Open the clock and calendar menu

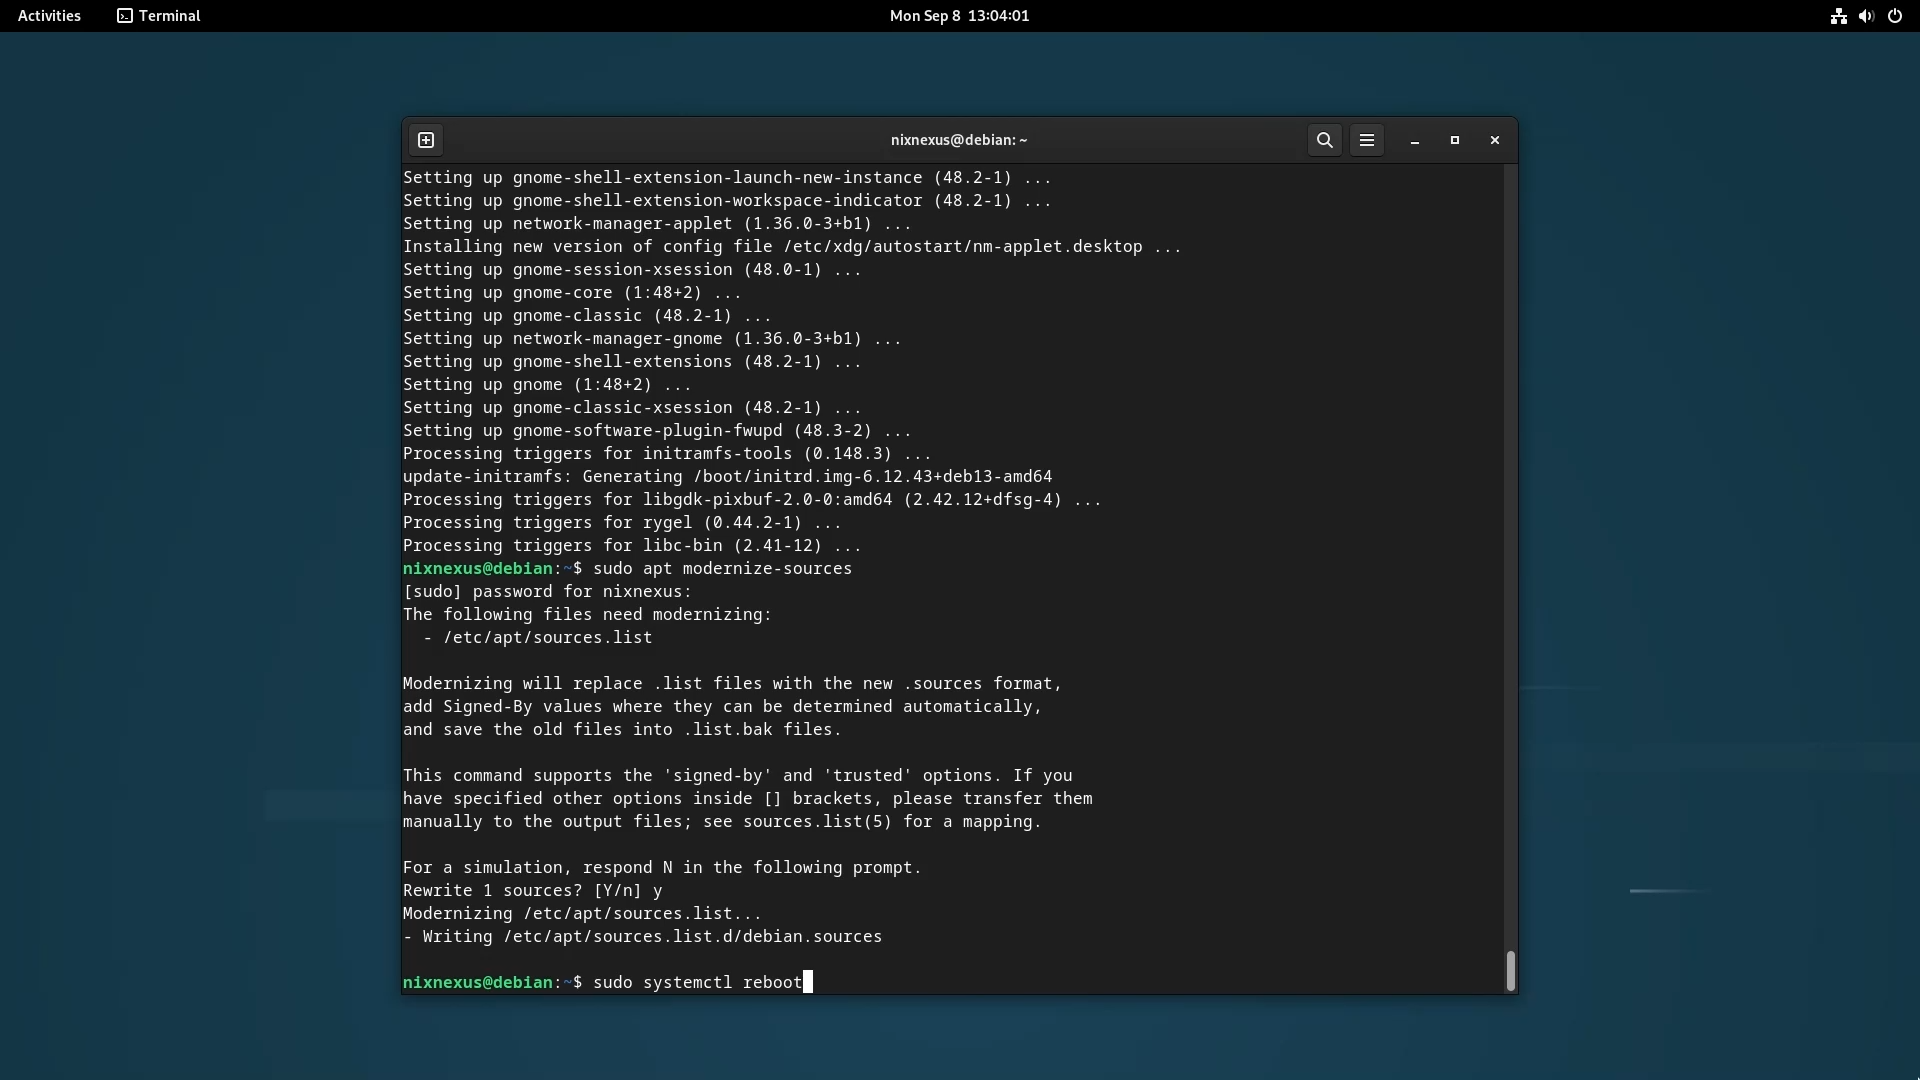(959, 16)
